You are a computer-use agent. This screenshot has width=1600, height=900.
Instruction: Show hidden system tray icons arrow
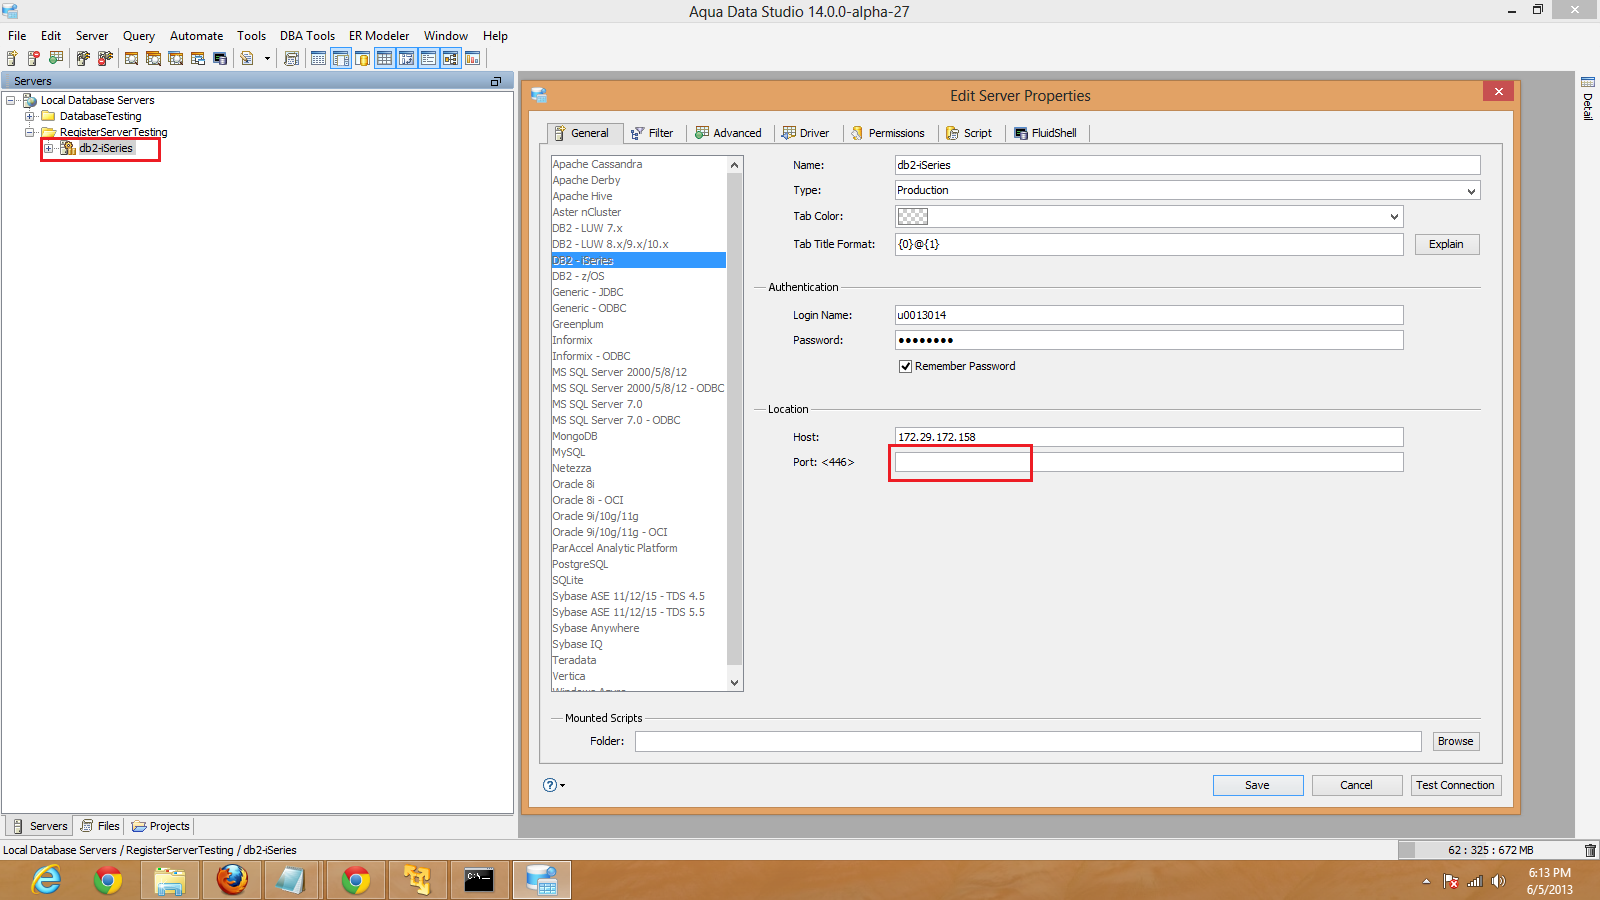click(1426, 881)
